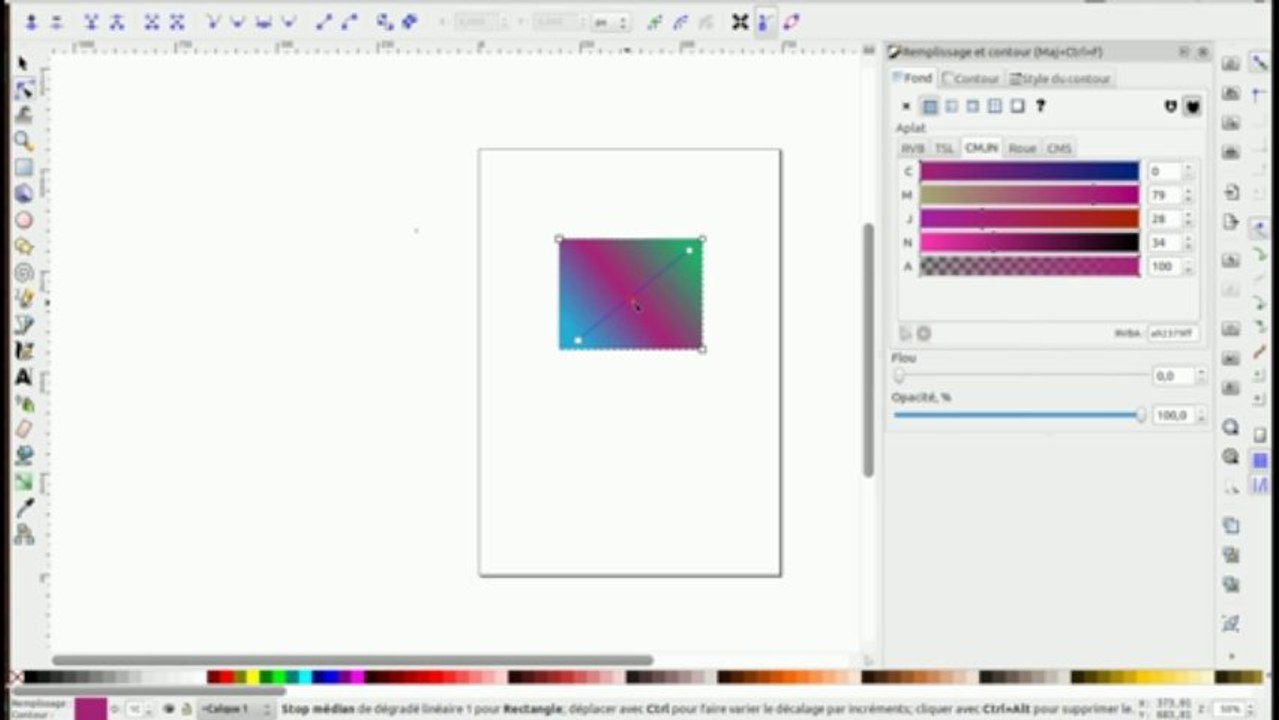Viewport: 1279px width, 720px height.
Task: Switch to the Contour tab
Action: click(x=971, y=78)
